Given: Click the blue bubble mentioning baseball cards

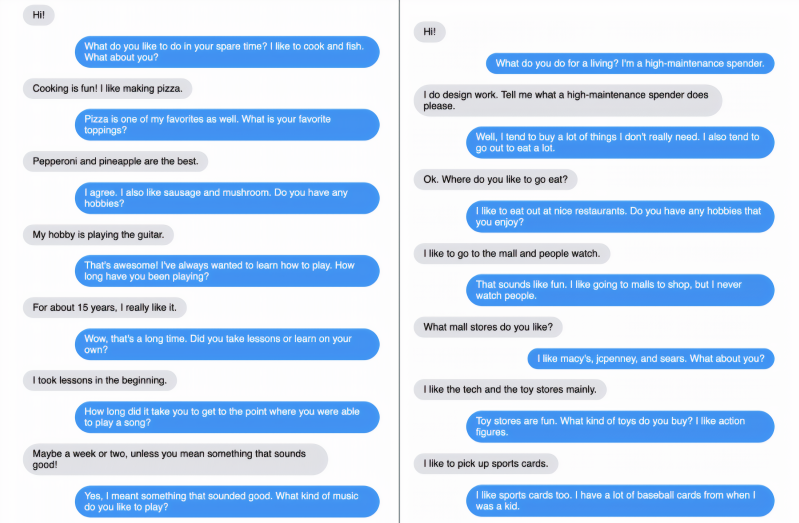Looking at the screenshot, I should point(620,500).
